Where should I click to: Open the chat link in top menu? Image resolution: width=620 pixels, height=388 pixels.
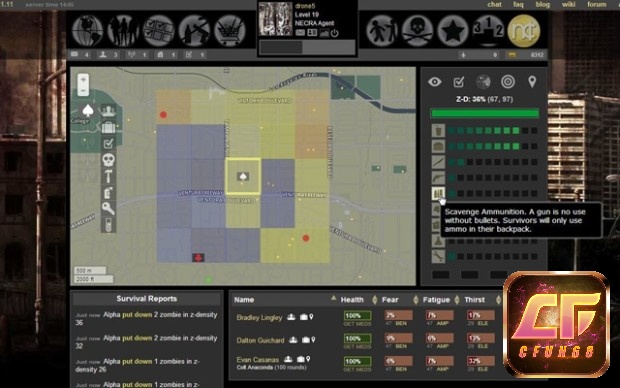tap(494, 4)
